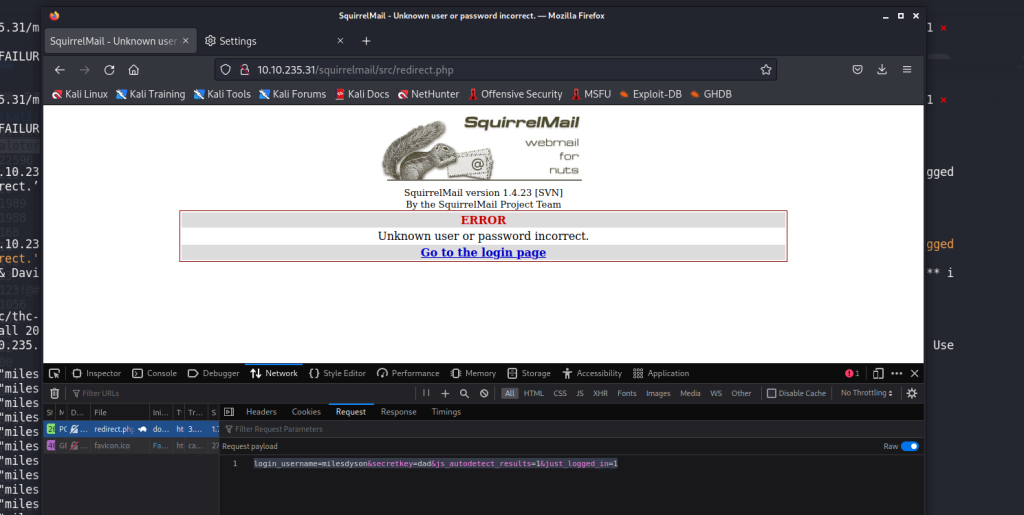1024x515 pixels.
Task: Open the Timings request tab
Action: [446, 412]
